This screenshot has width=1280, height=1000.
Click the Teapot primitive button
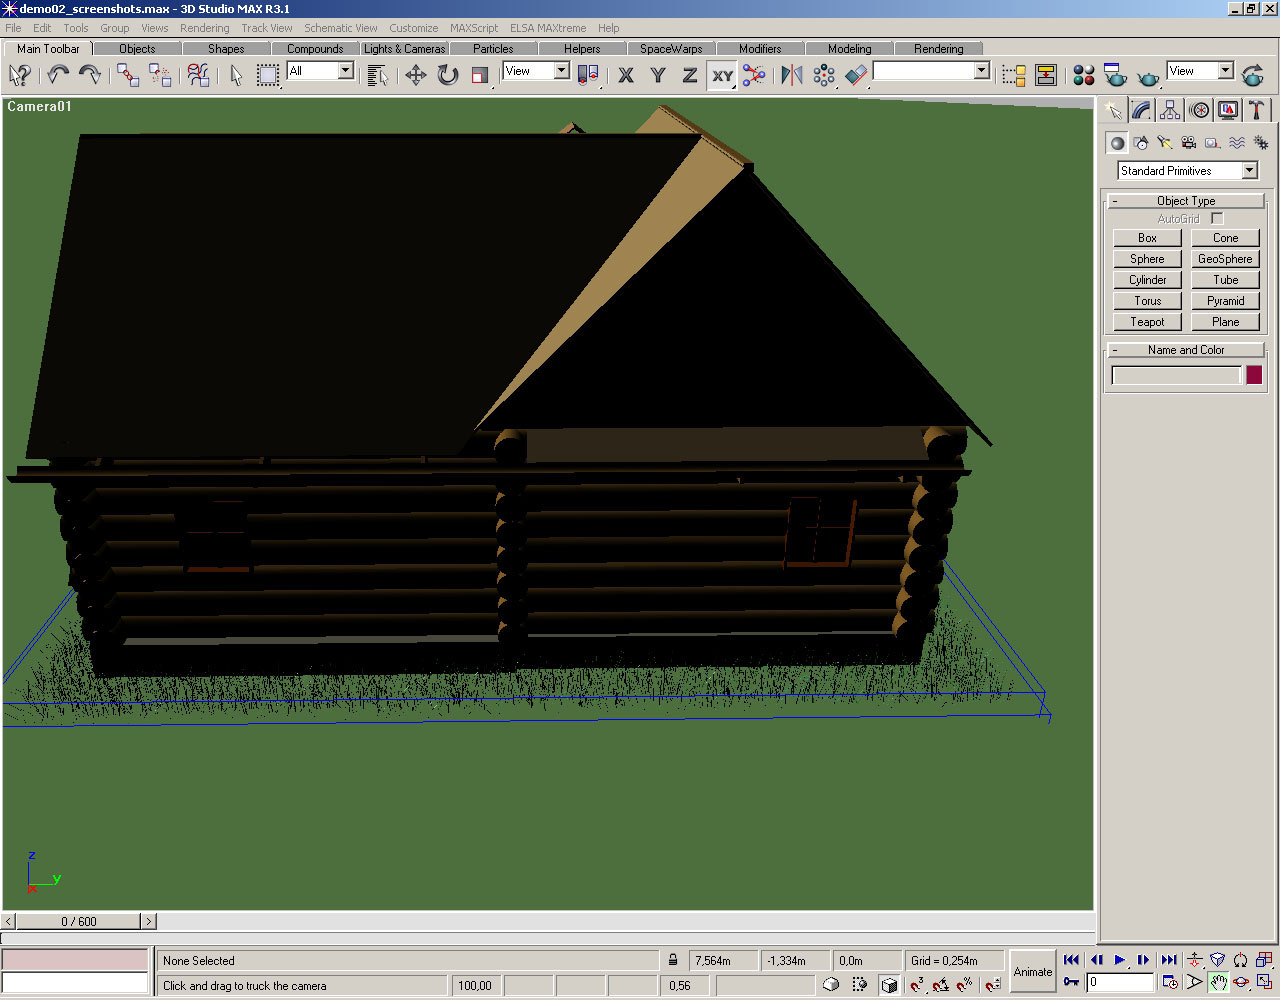pyautogui.click(x=1147, y=322)
